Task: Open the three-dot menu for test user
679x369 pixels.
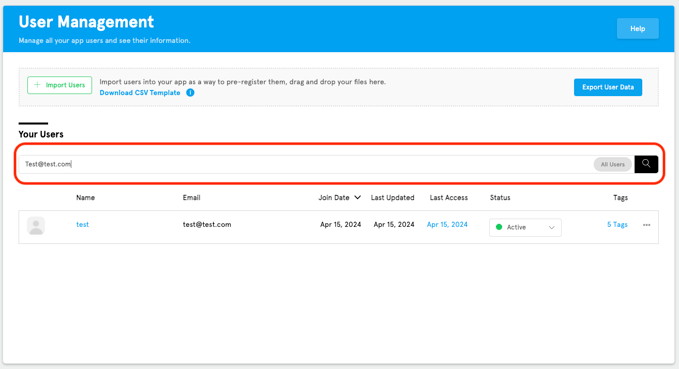Action: tap(647, 225)
